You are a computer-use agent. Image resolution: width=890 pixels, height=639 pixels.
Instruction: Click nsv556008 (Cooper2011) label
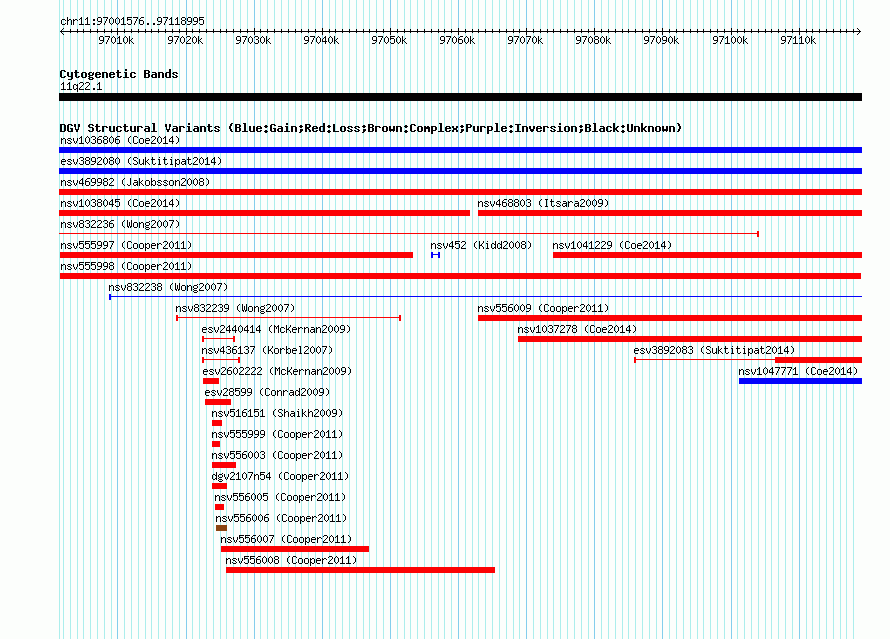coord(291,560)
